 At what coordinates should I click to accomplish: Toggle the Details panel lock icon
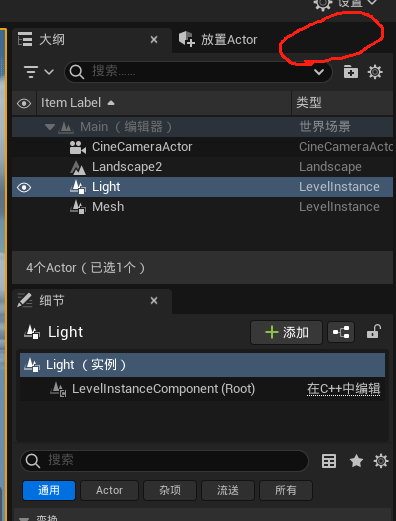[x=374, y=332]
